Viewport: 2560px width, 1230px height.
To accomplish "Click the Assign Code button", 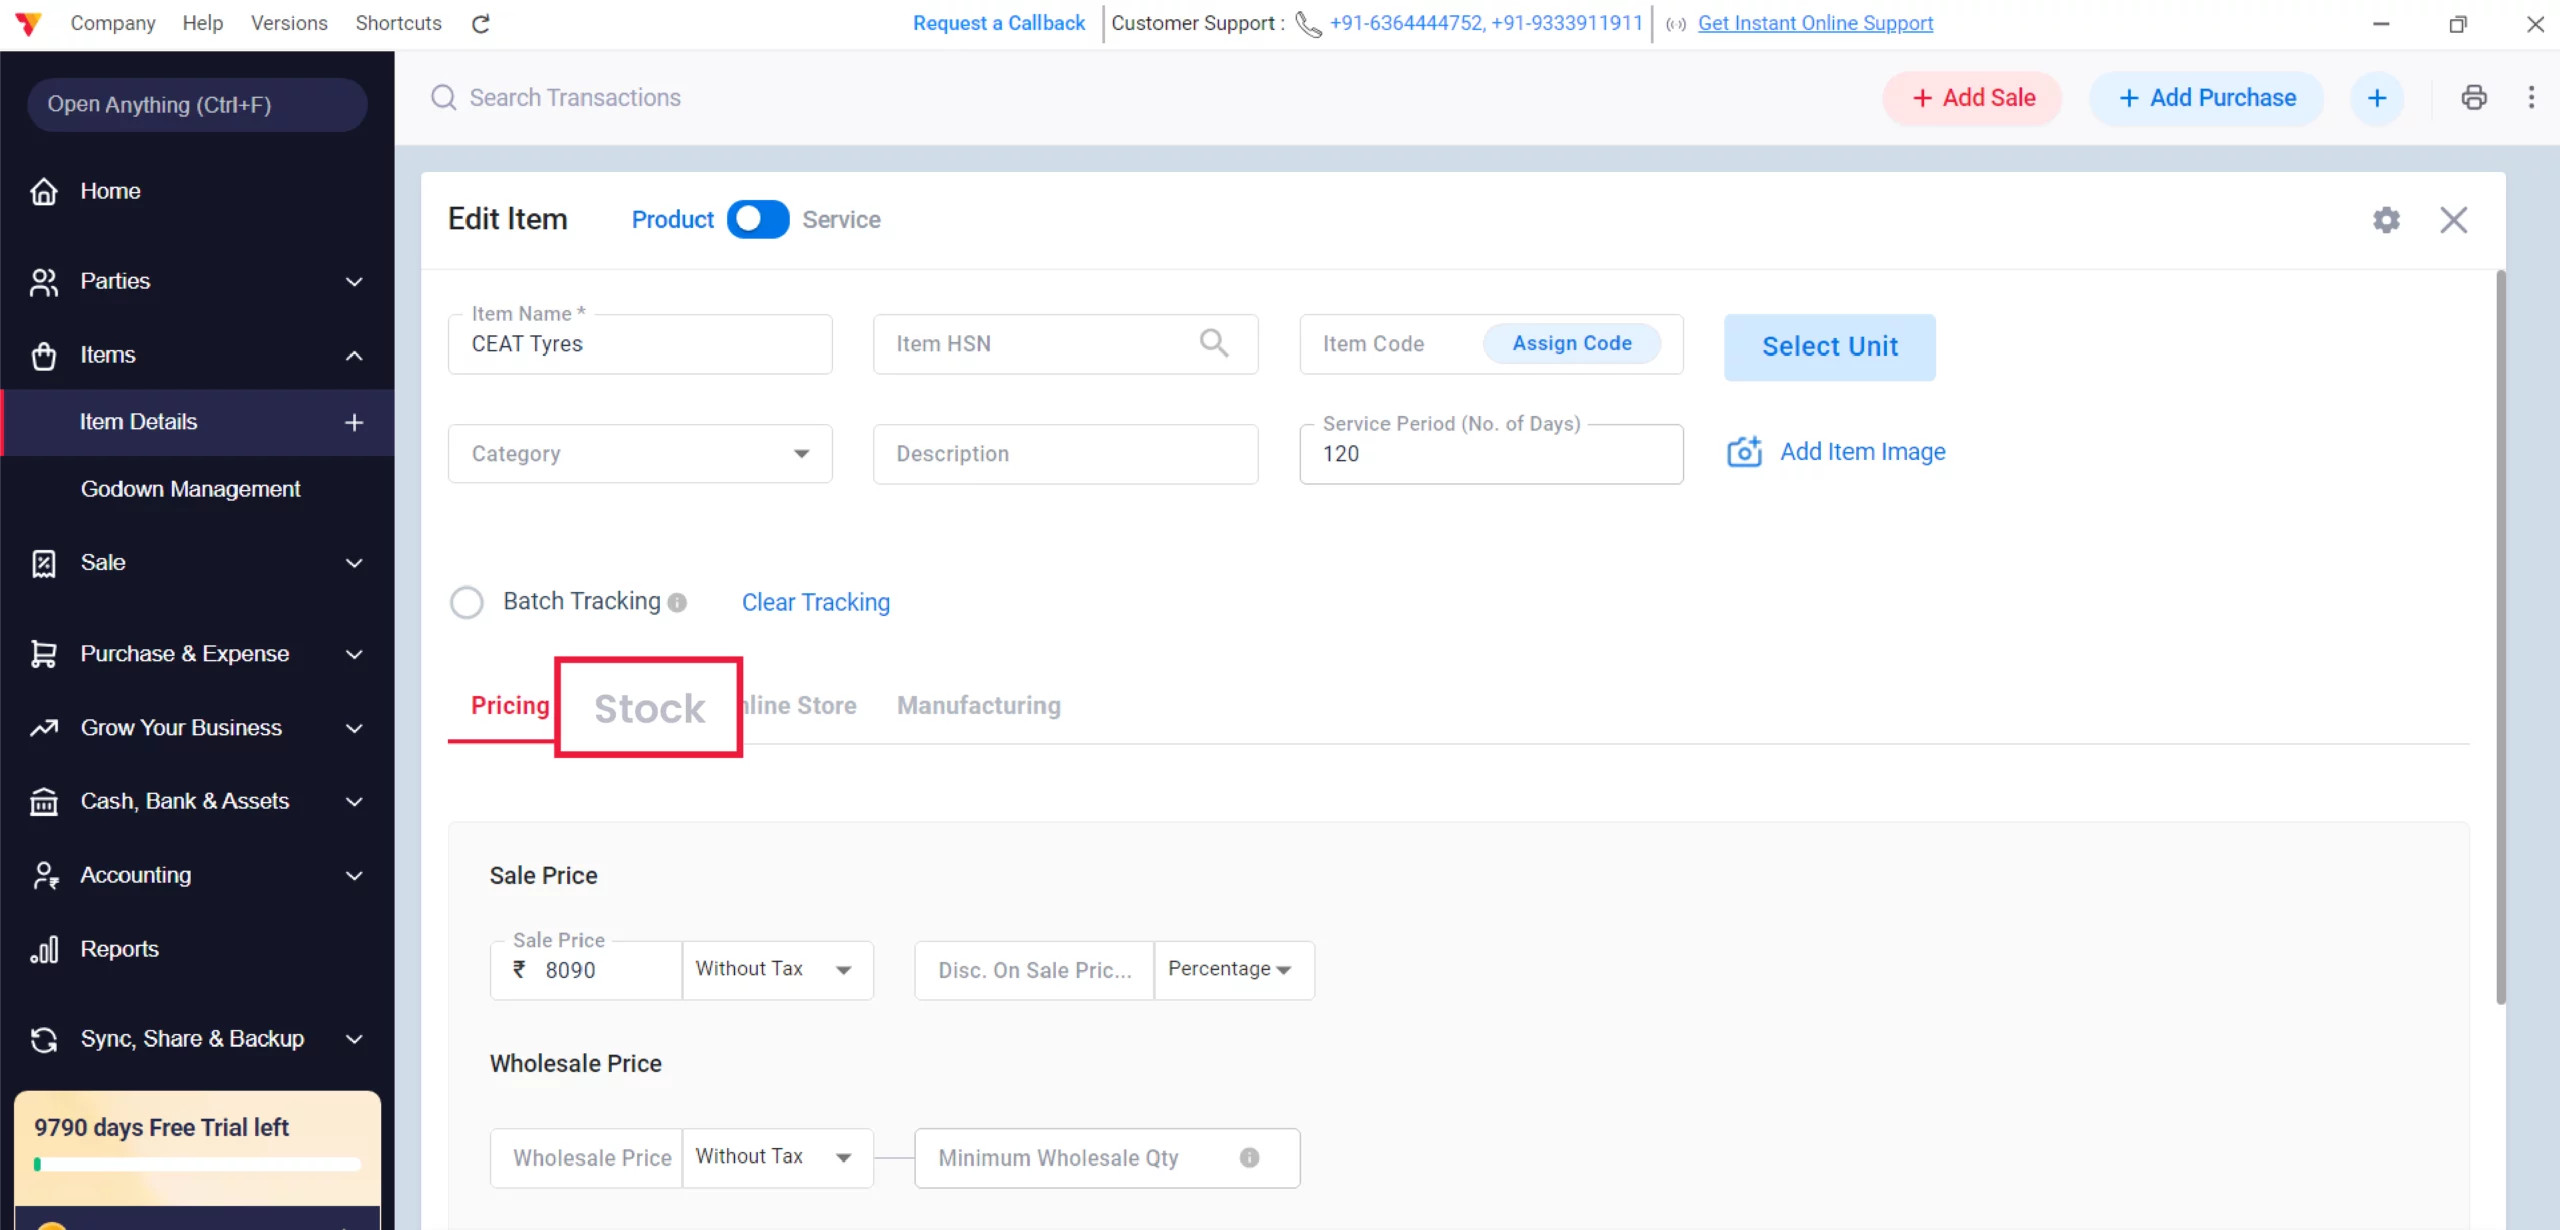I will click(x=1571, y=343).
